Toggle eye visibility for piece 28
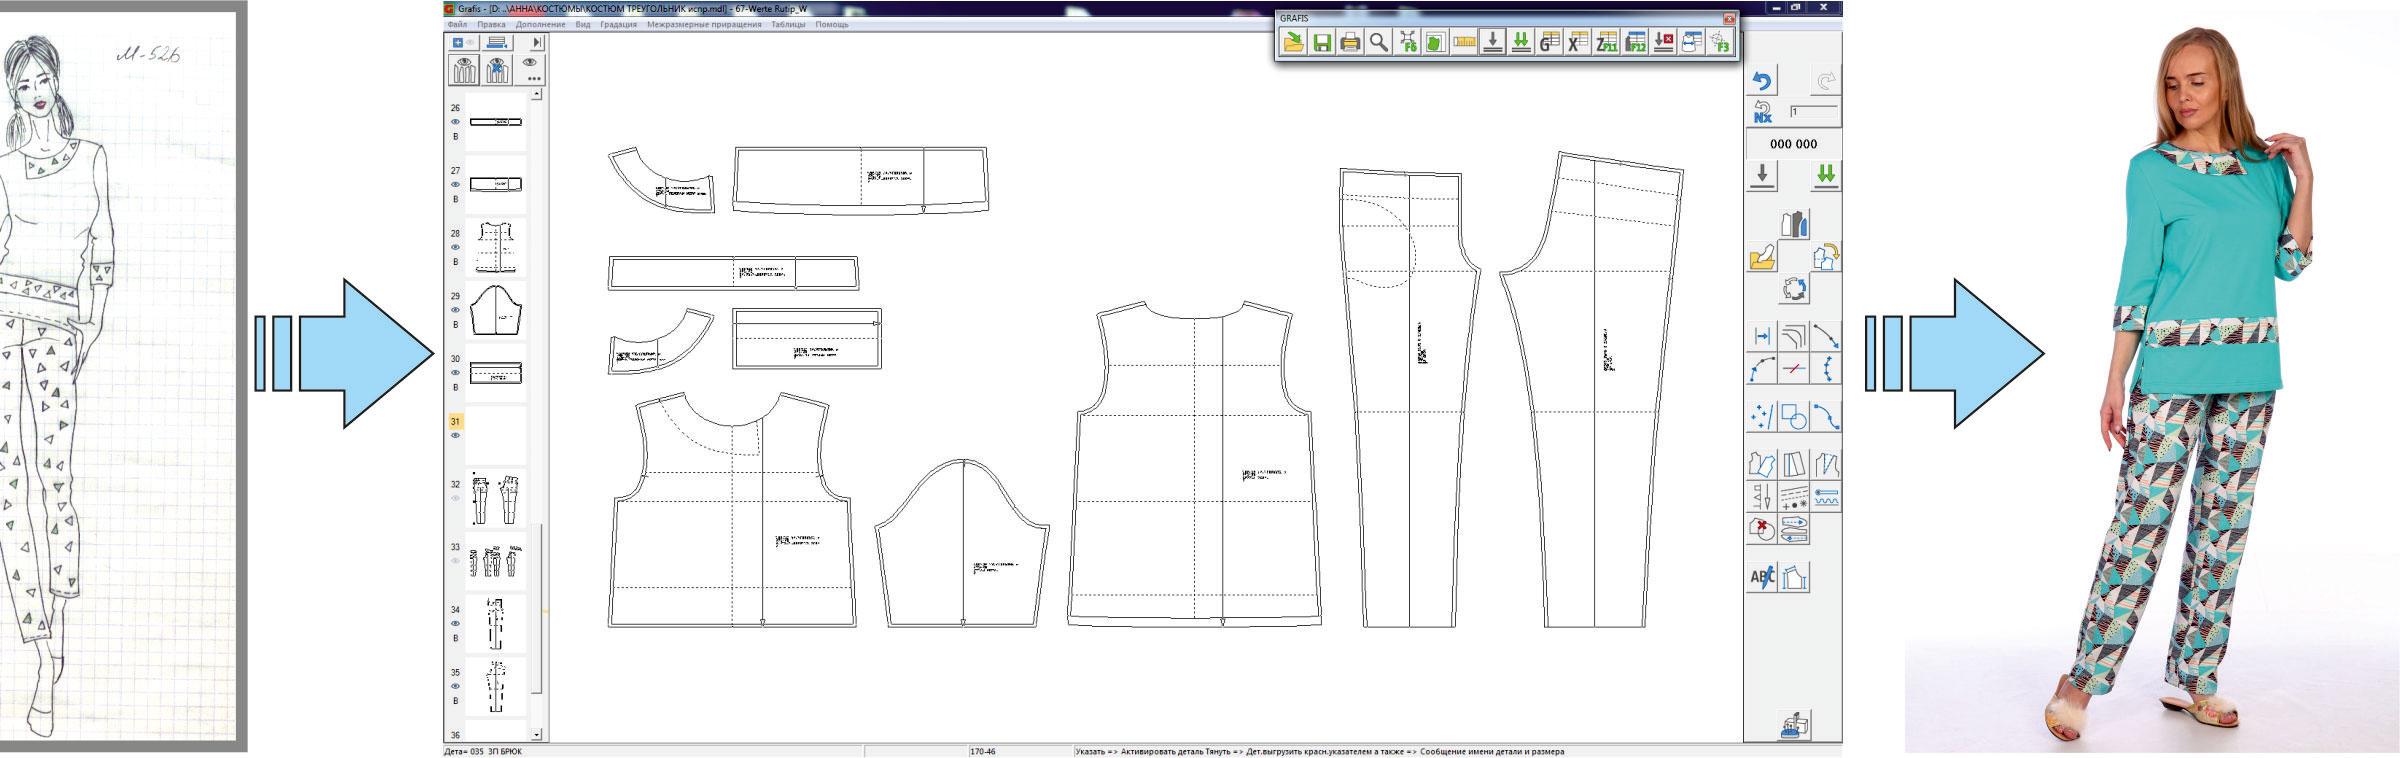 (x=455, y=247)
